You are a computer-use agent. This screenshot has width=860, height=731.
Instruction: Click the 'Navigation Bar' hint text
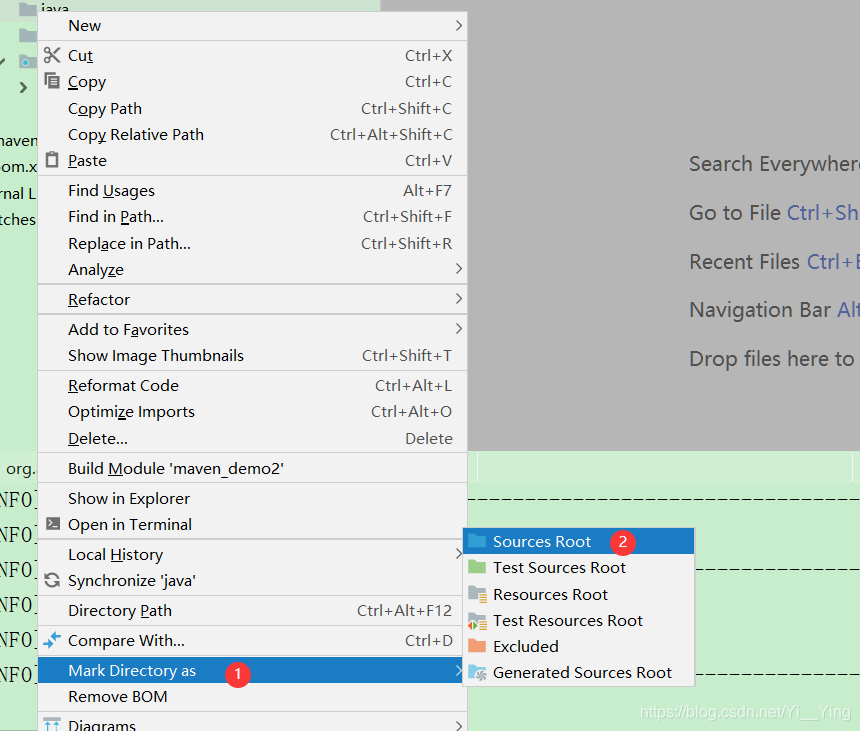[x=760, y=310]
